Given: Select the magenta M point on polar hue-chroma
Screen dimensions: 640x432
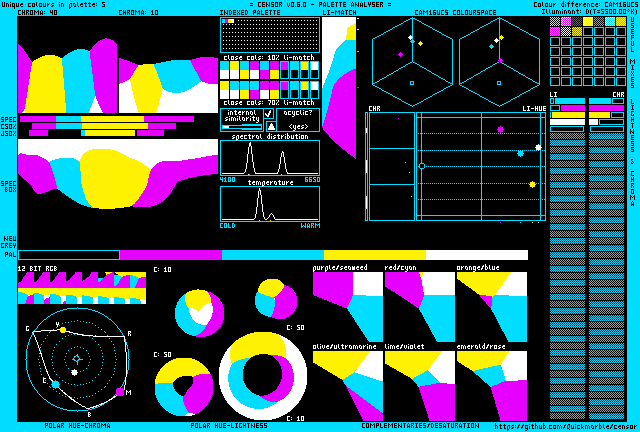Looking at the screenshot, I should (120, 392).
